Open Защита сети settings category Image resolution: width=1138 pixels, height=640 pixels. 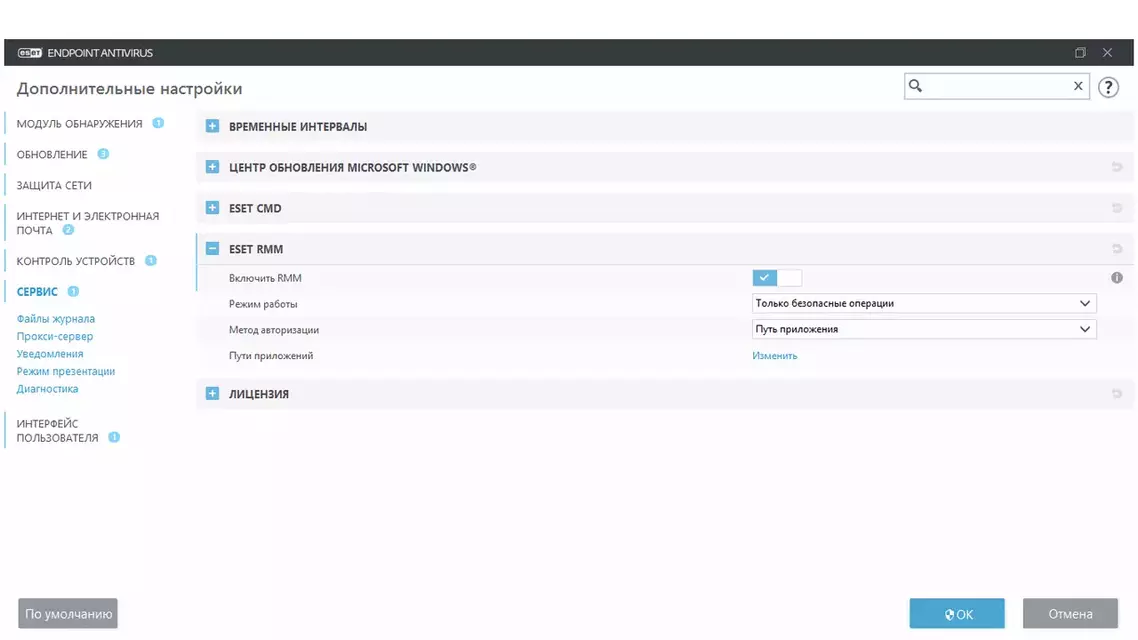pyautogui.click(x=54, y=186)
